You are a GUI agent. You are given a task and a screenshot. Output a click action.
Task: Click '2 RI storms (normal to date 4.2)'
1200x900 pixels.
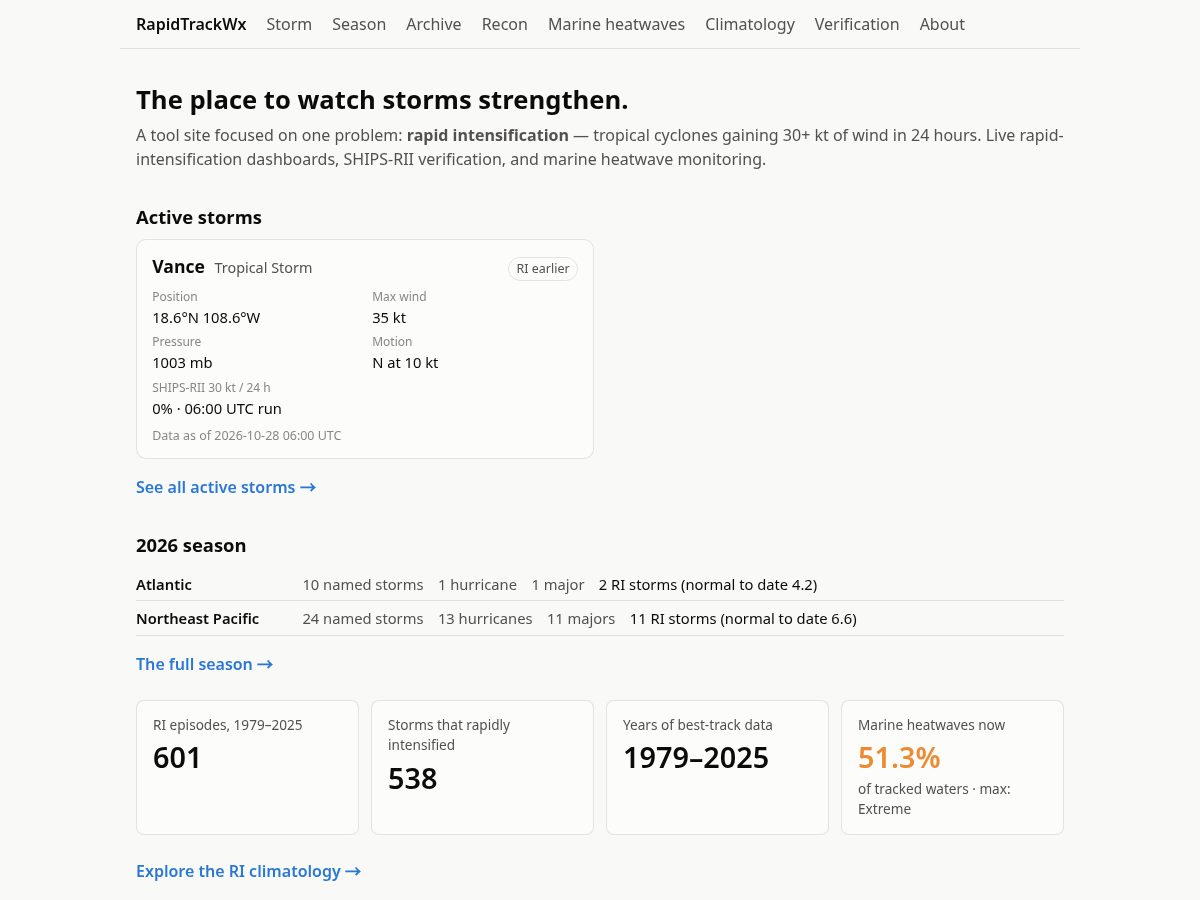pyautogui.click(x=708, y=585)
